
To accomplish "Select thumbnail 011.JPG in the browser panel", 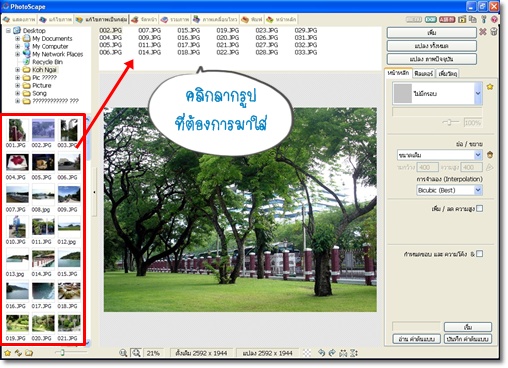I will point(43,230).
